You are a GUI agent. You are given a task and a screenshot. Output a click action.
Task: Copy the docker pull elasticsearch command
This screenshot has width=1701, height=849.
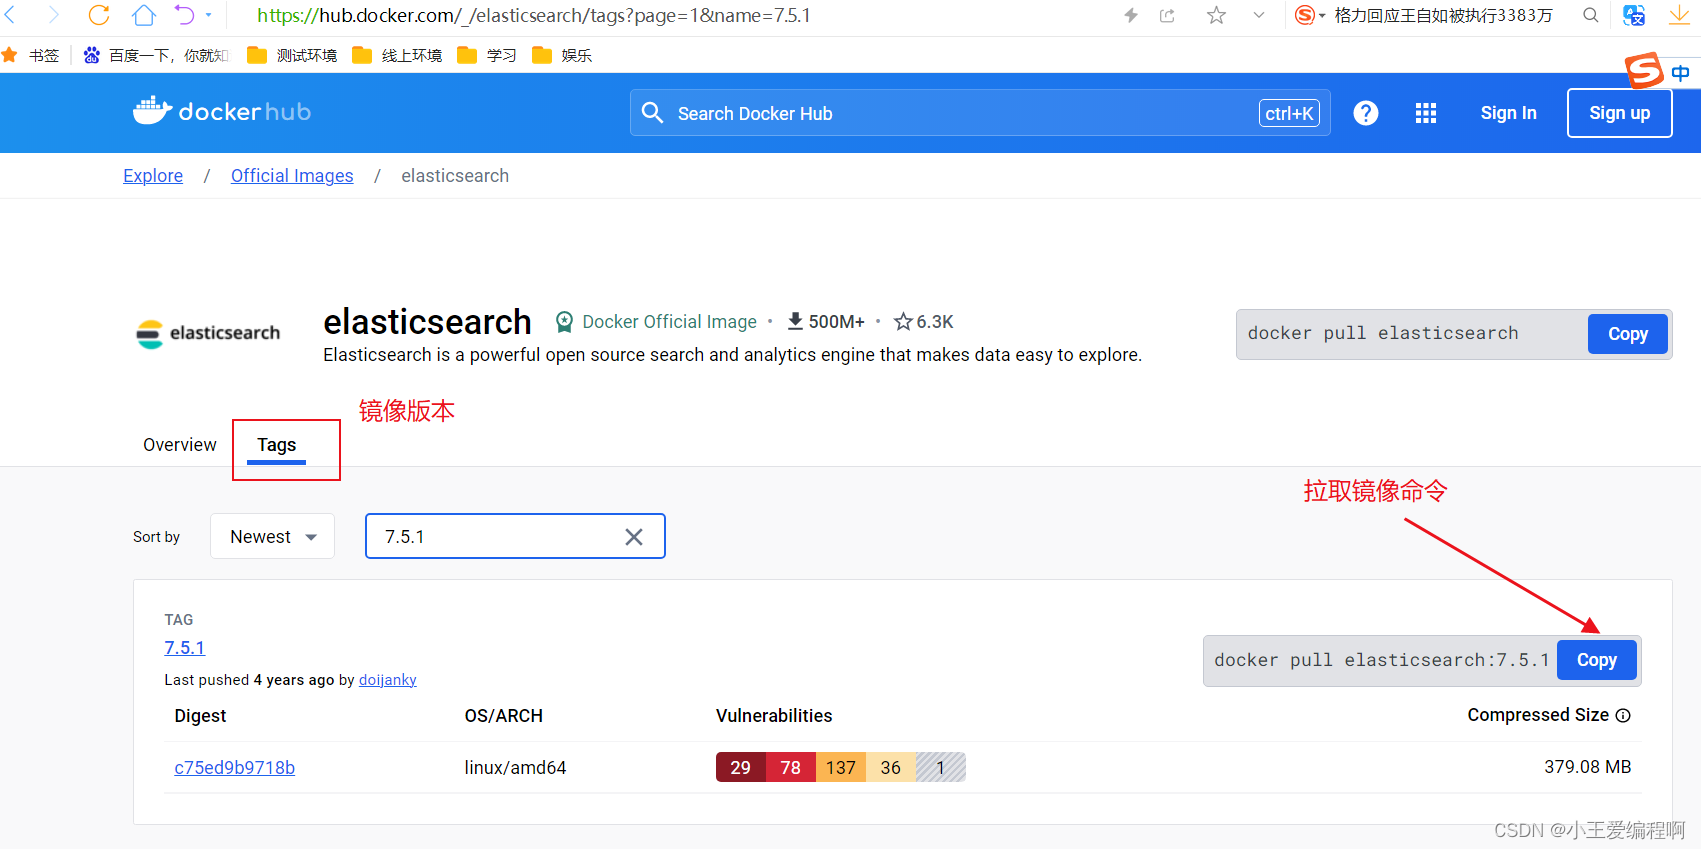click(x=1628, y=334)
